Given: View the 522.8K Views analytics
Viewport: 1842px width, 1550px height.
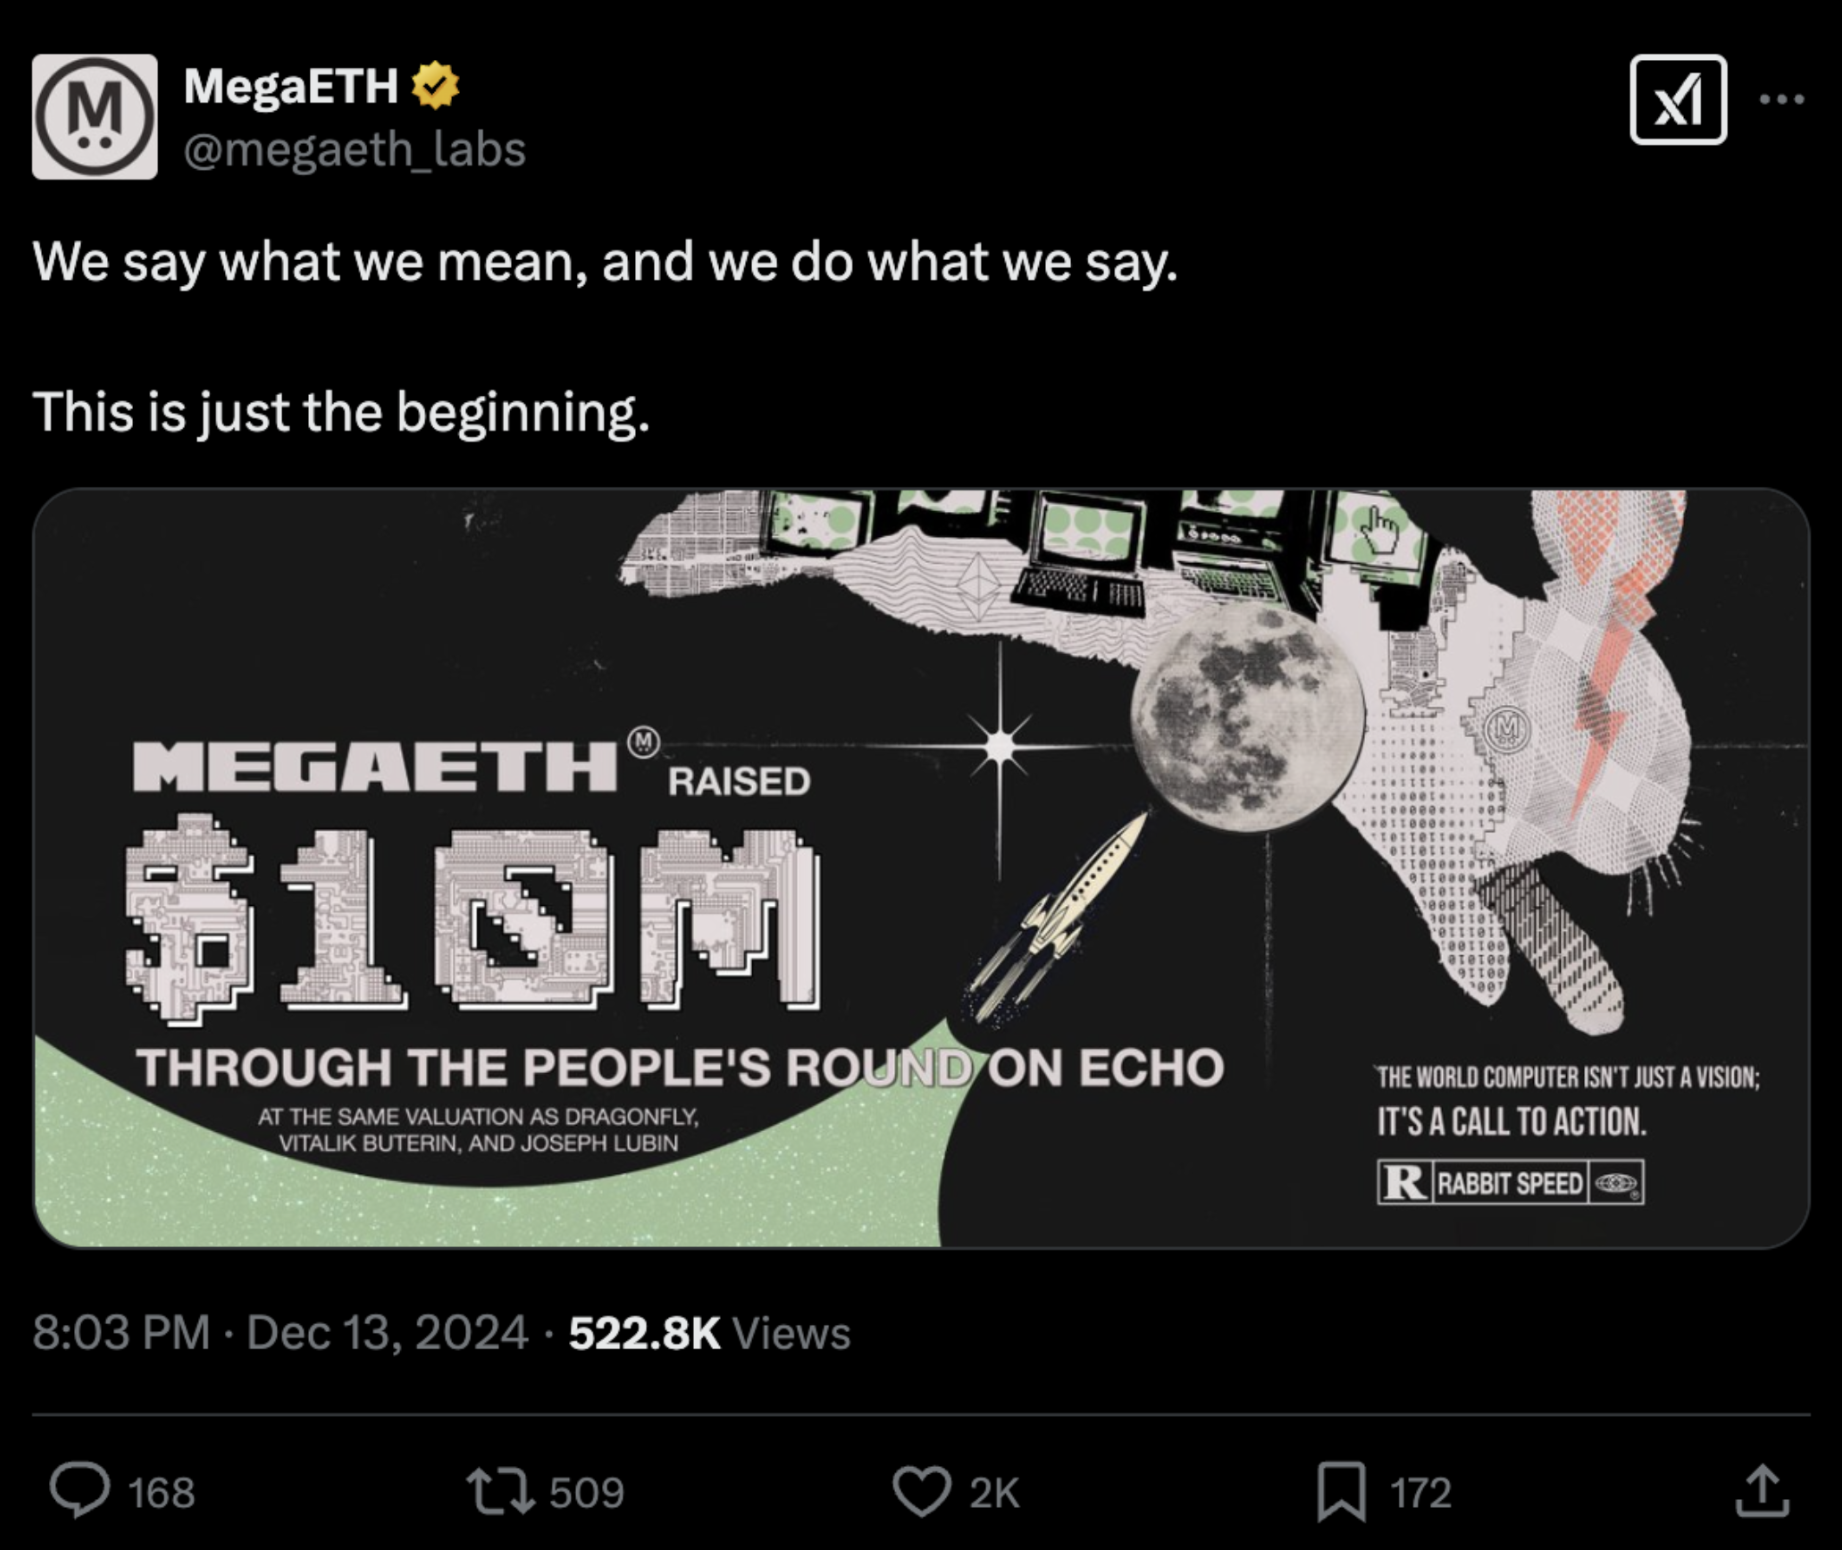Looking at the screenshot, I should [x=709, y=1333].
